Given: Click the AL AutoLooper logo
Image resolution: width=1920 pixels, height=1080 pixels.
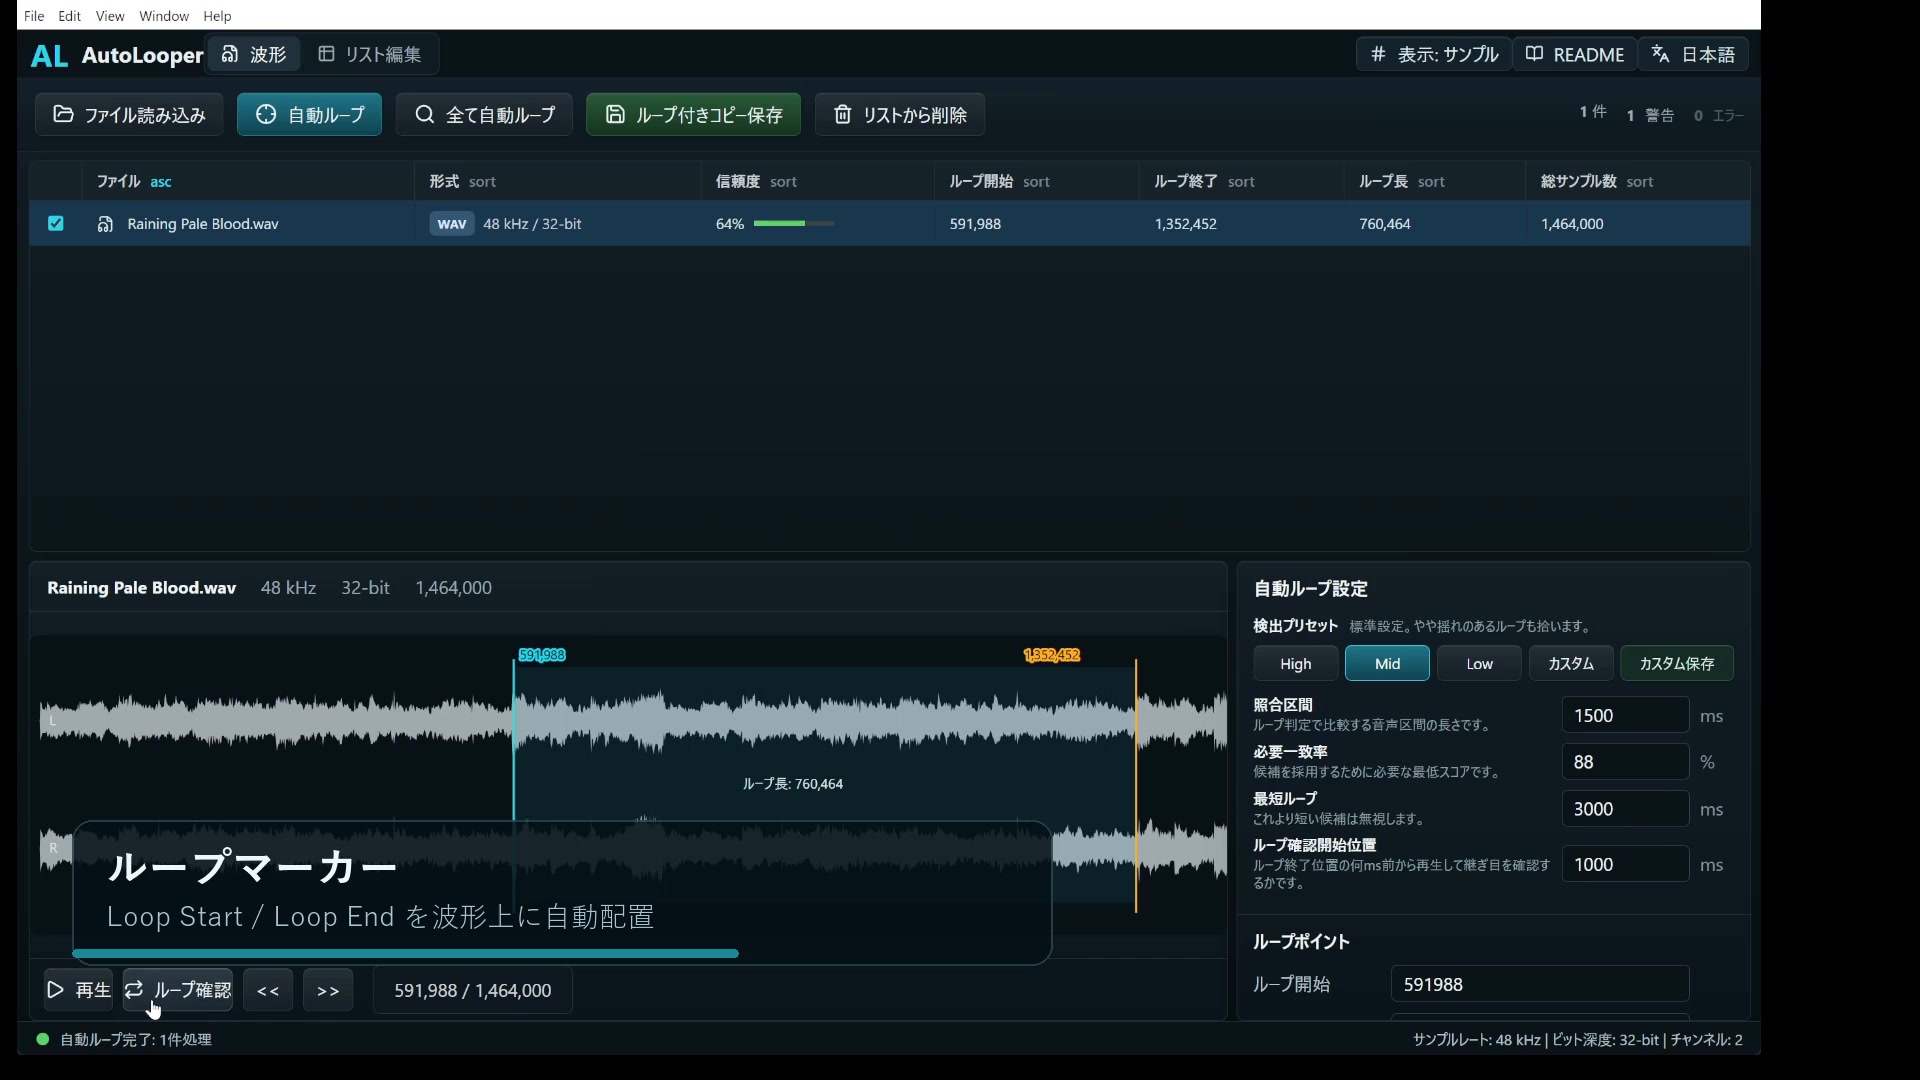Looking at the screenshot, I should coord(117,55).
